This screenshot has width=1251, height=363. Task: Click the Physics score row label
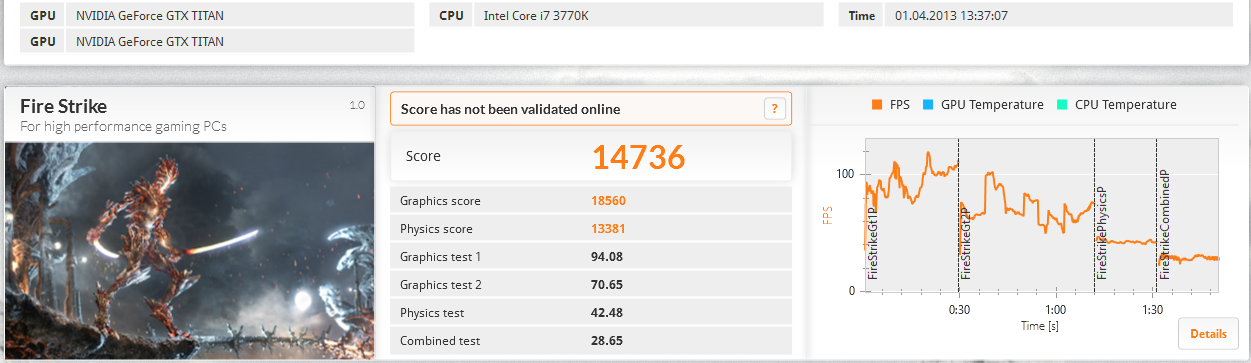(436, 229)
